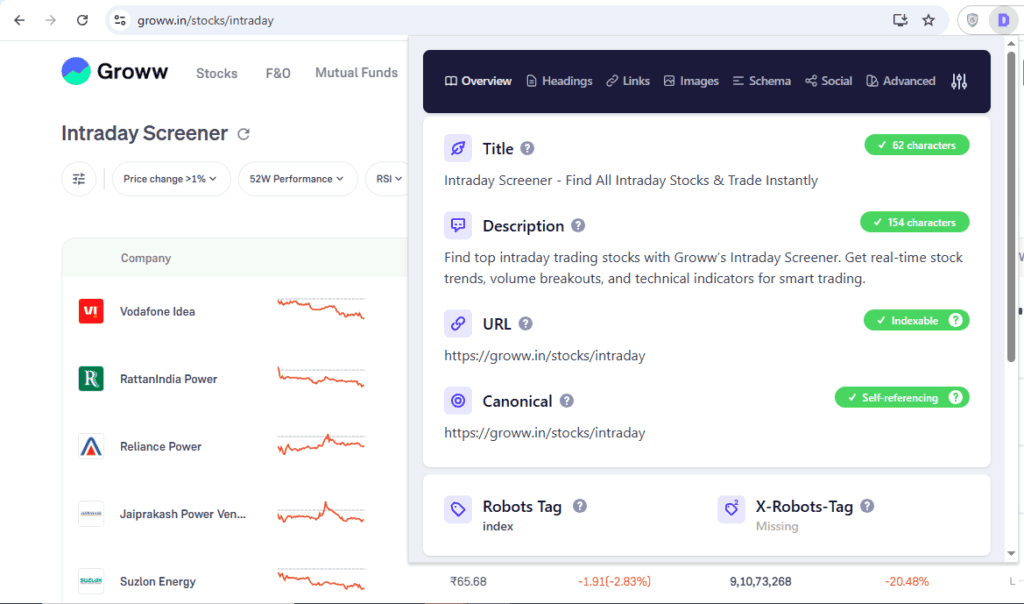
Task: Open the Vodafone Idea stock row
Action: tap(157, 312)
